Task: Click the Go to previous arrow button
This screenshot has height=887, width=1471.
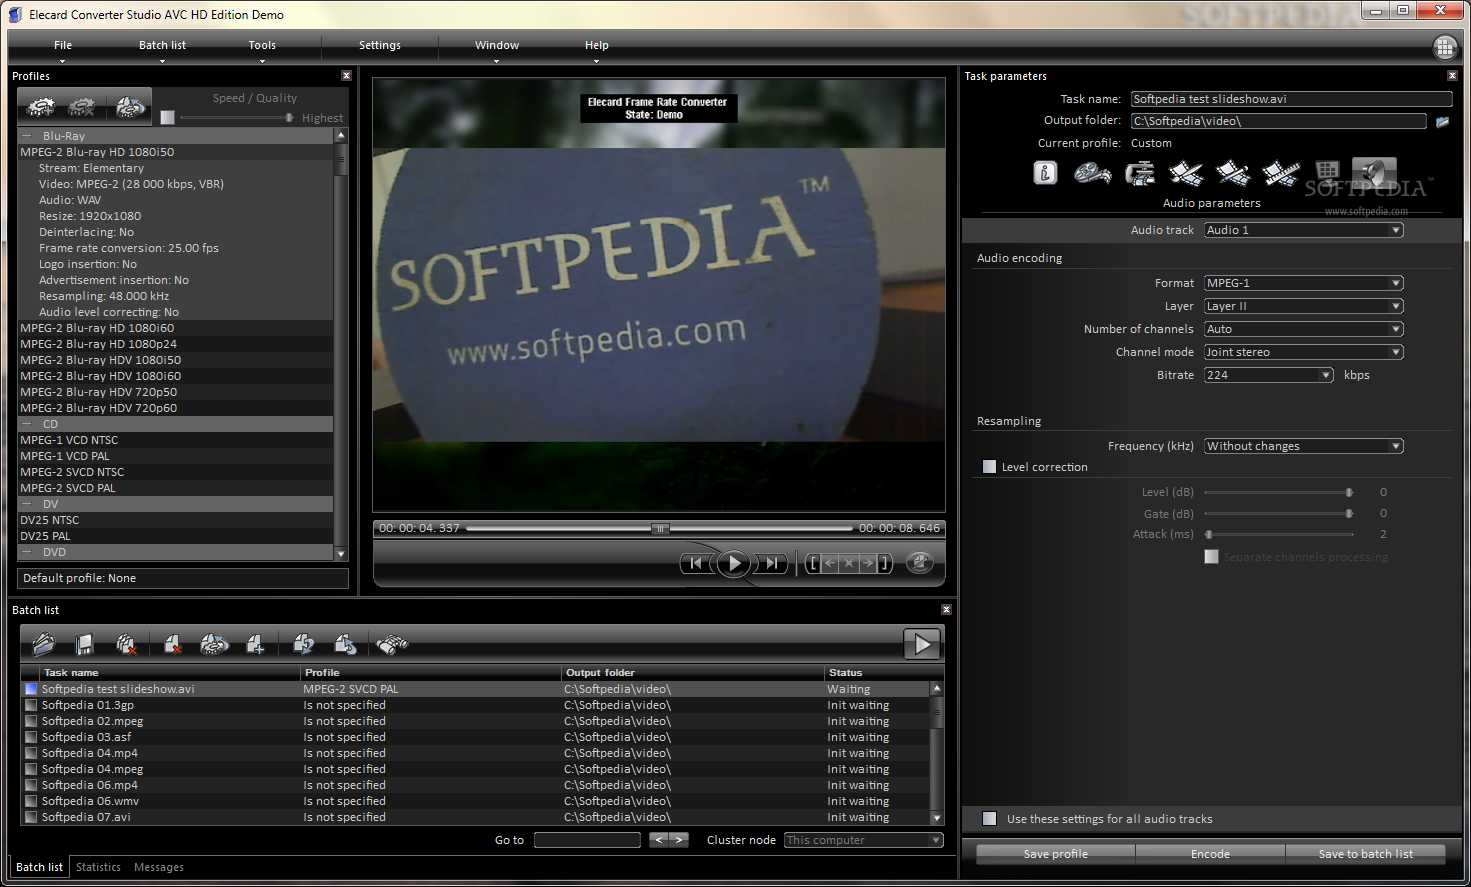Action: click(x=659, y=840)
